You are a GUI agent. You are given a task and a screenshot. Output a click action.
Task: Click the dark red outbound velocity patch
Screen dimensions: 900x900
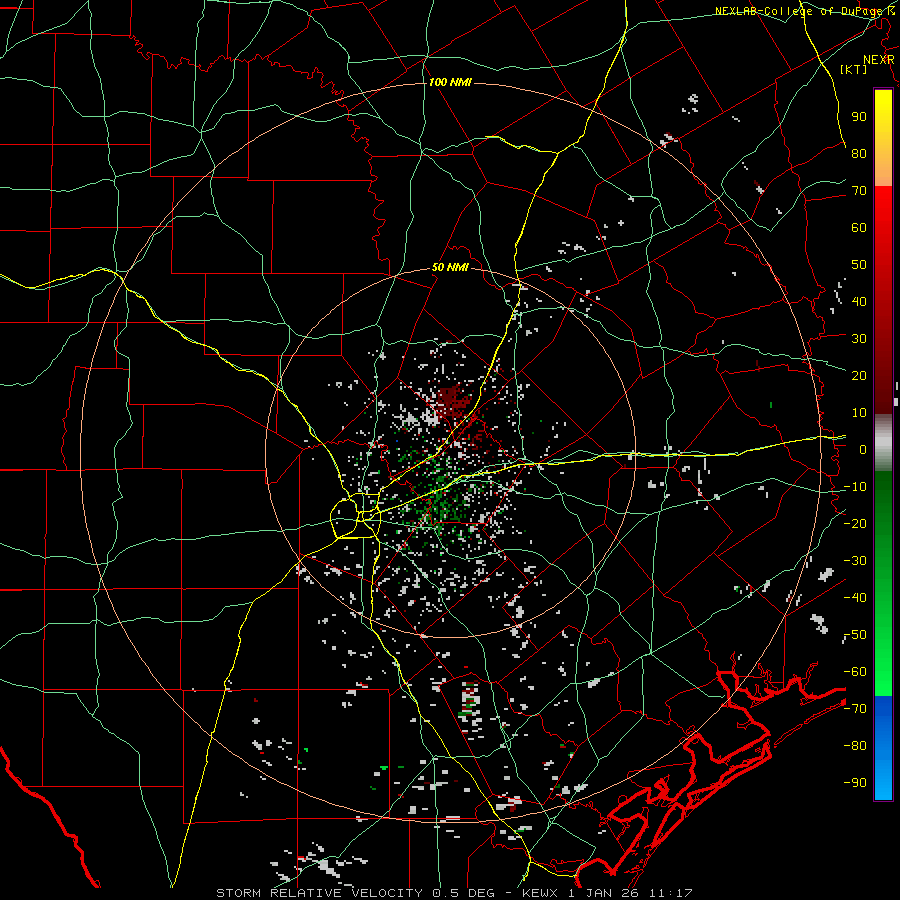453,402
